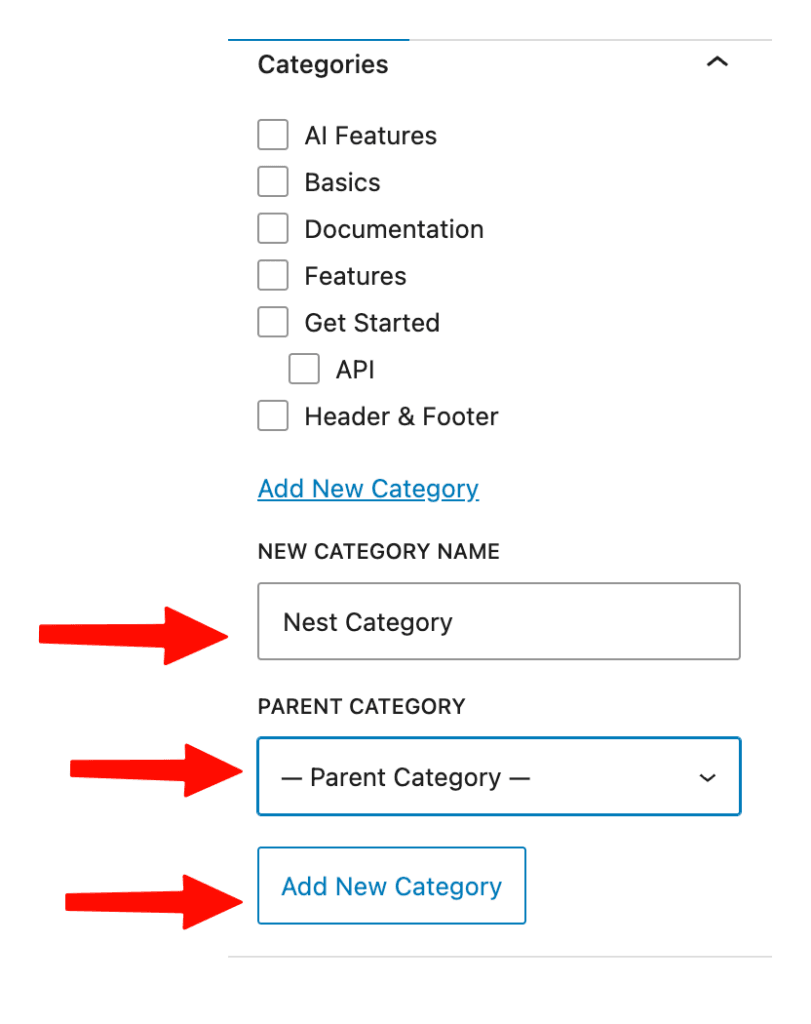Toggle the Get Started checkbox
The image size is (811, 1024).
click(273, 322)
